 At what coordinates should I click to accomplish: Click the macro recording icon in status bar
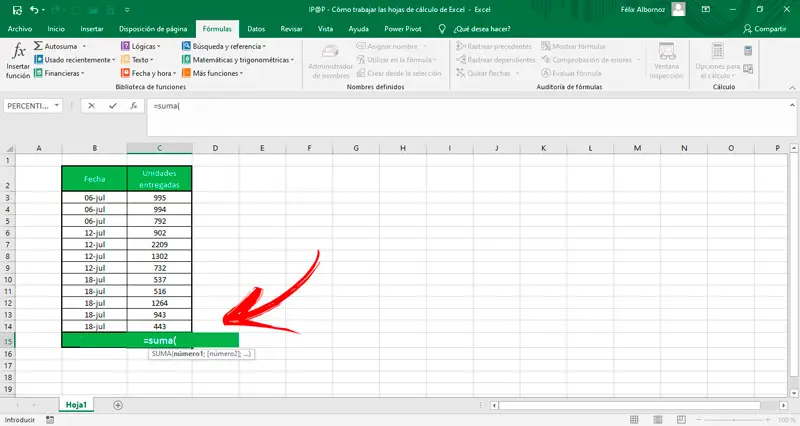pyautogui.click(x=49, y=419)
